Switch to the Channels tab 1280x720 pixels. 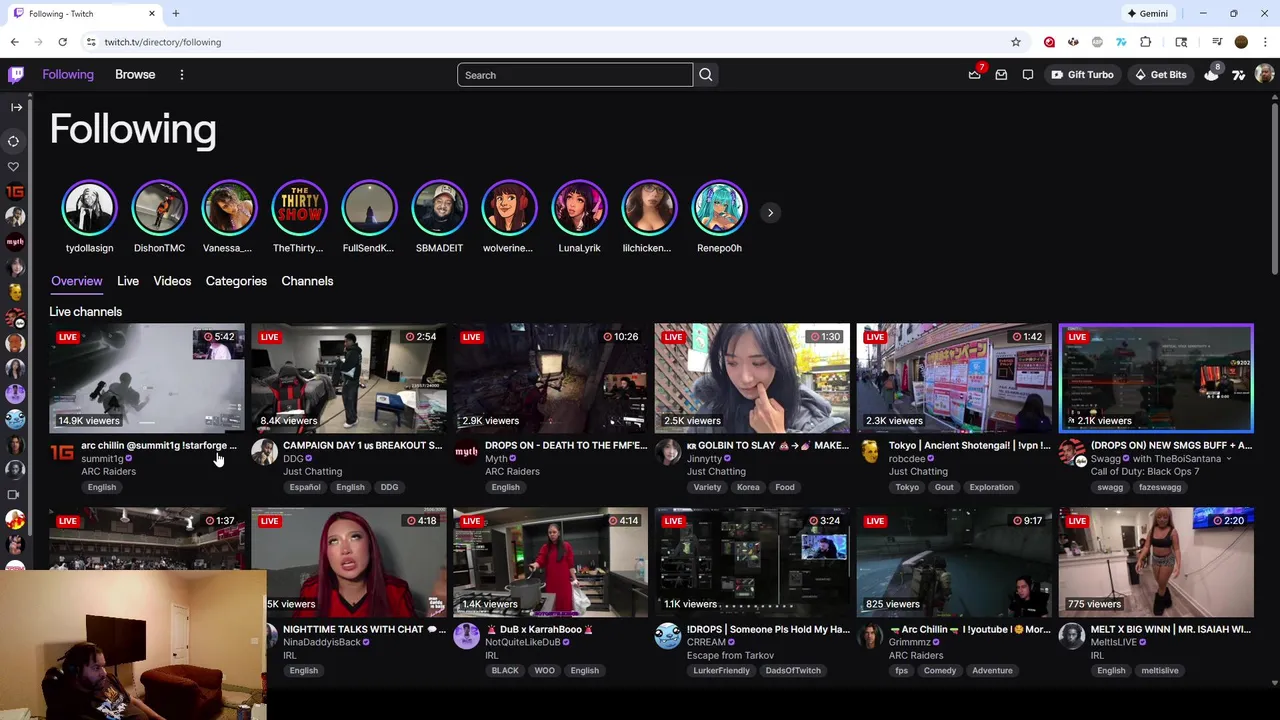click(x=307, y=281)
